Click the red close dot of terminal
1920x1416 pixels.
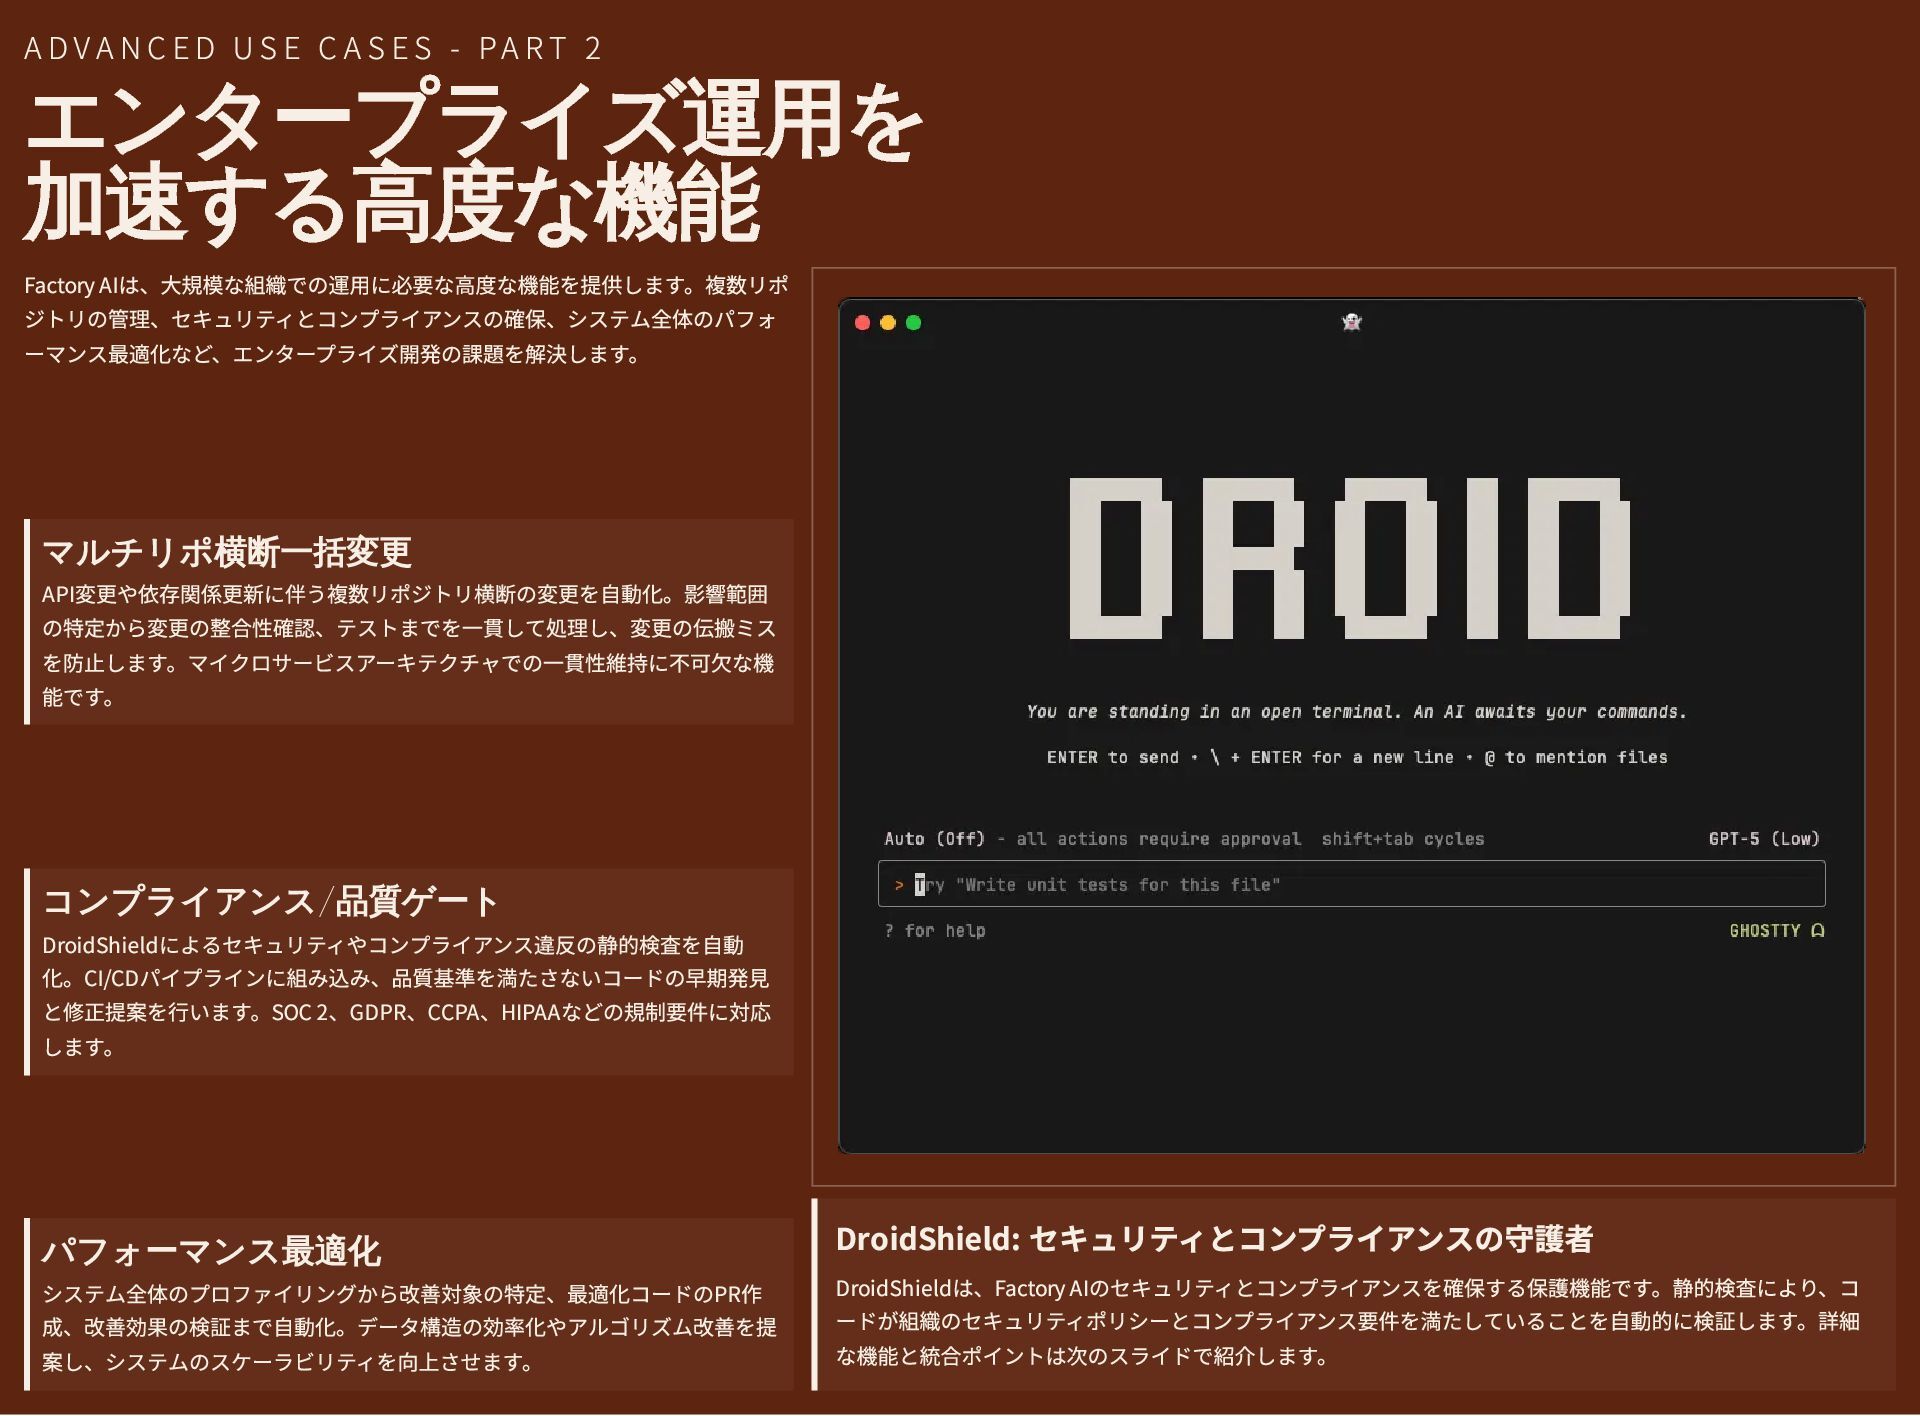tap(862, 323)
